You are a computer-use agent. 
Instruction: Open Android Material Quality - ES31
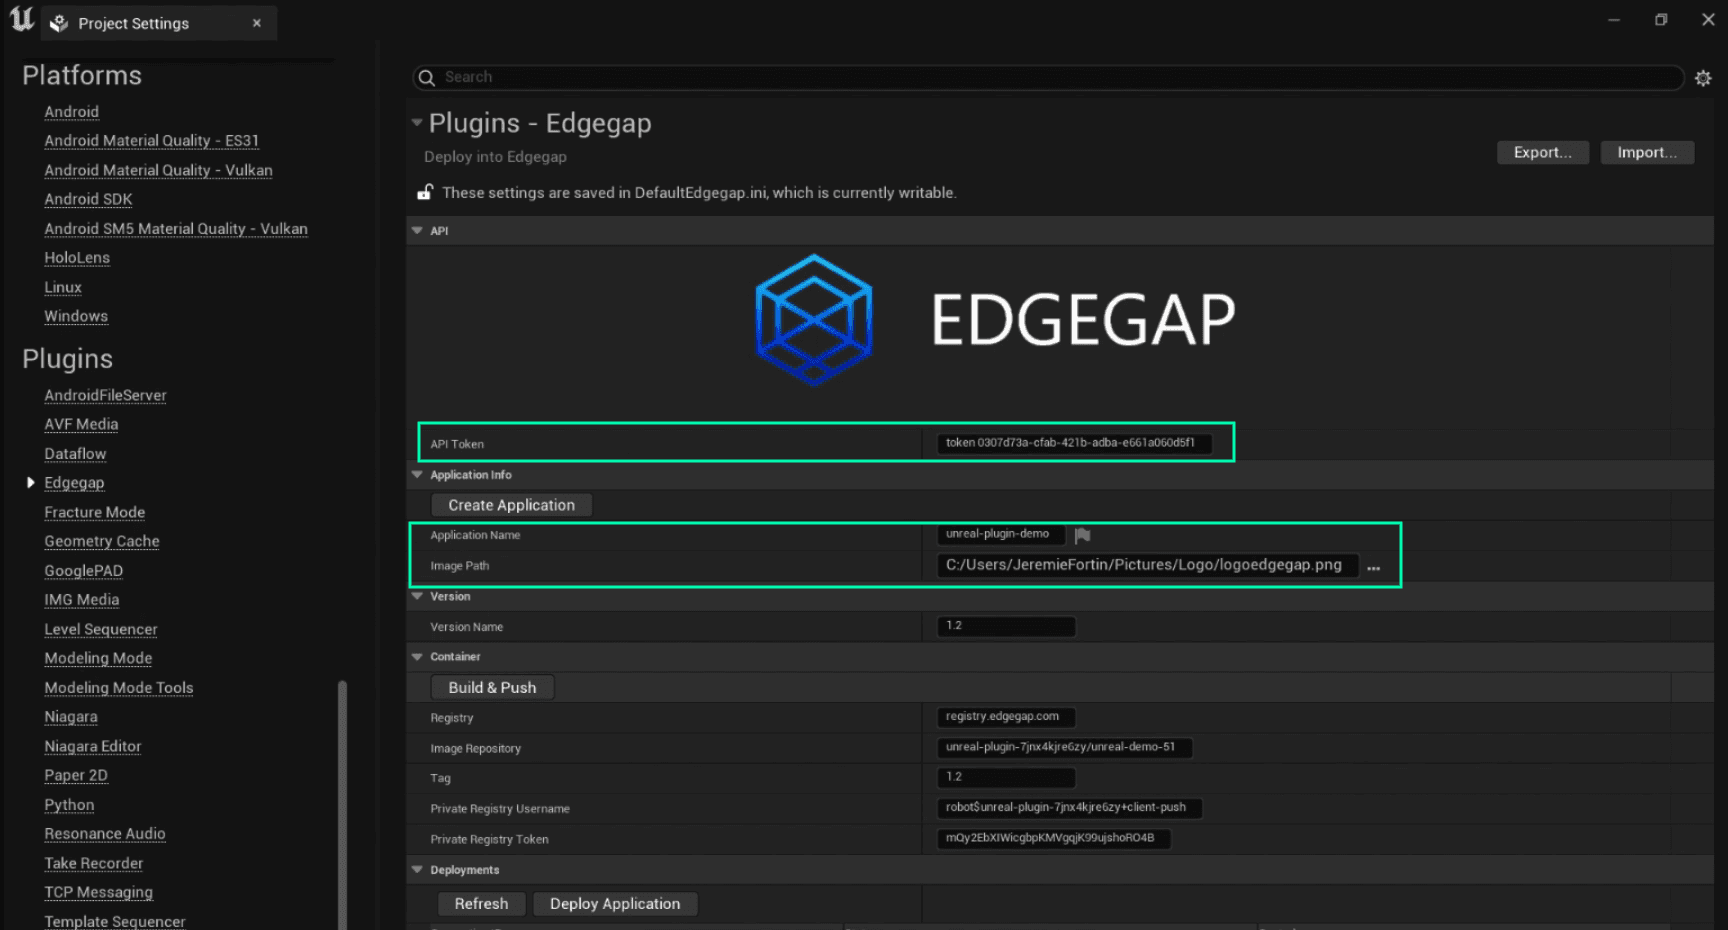pos(151,141)
